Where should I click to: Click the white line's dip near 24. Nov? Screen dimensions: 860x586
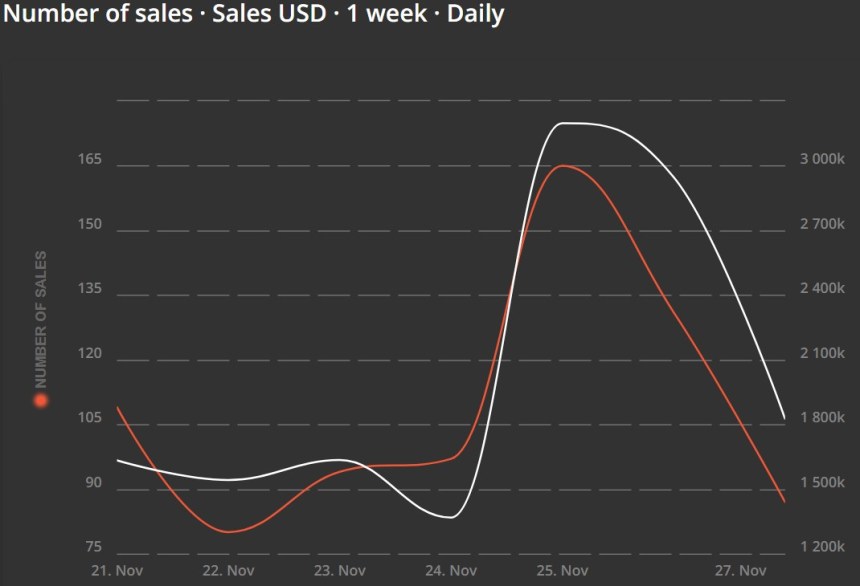[449, 517]
